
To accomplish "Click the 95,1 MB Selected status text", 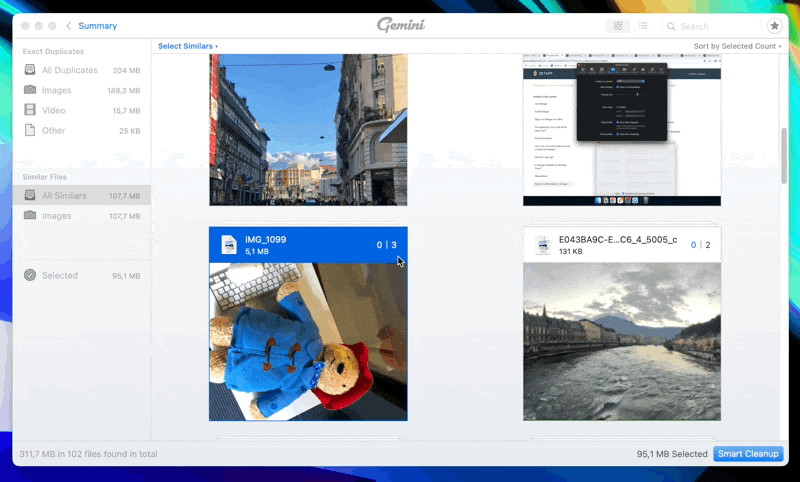I will 672,453.
